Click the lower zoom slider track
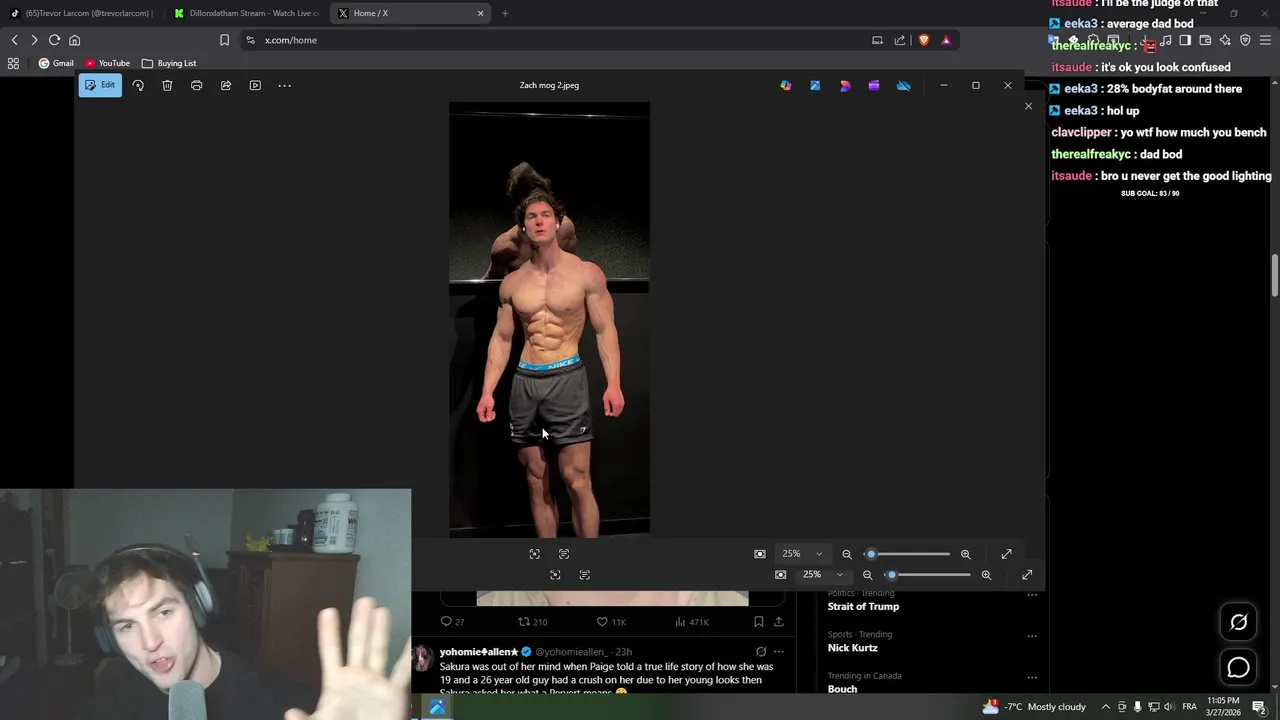 pos(929,575)
